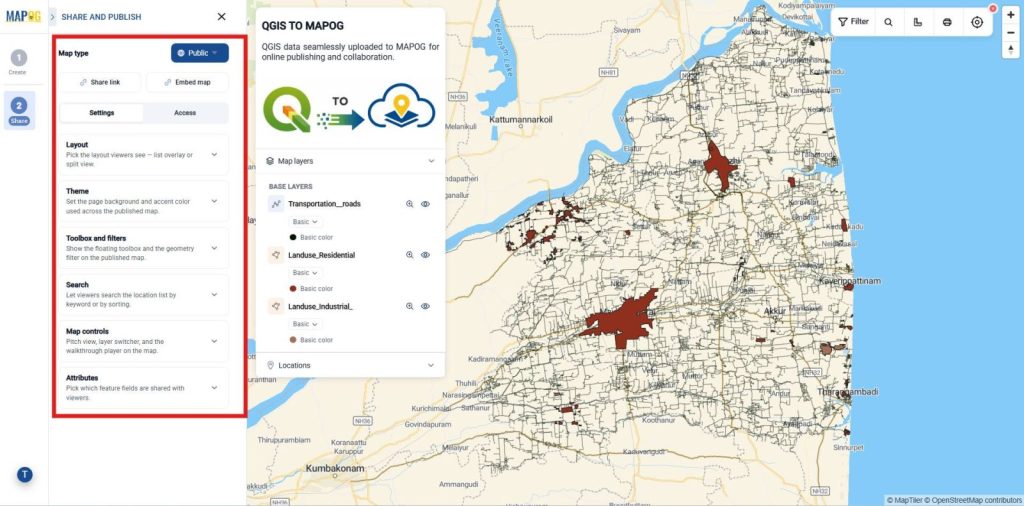The width and height of the screenshot is (1024, 506).
Task: Zoom to the Landuse_Industrial_ layer
Action: 409,306
